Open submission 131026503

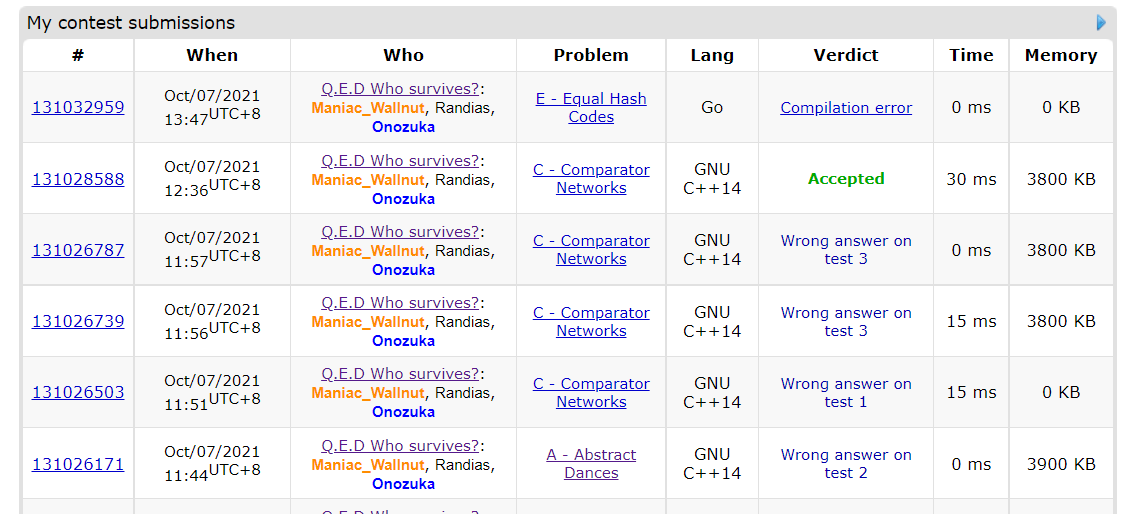78,392
